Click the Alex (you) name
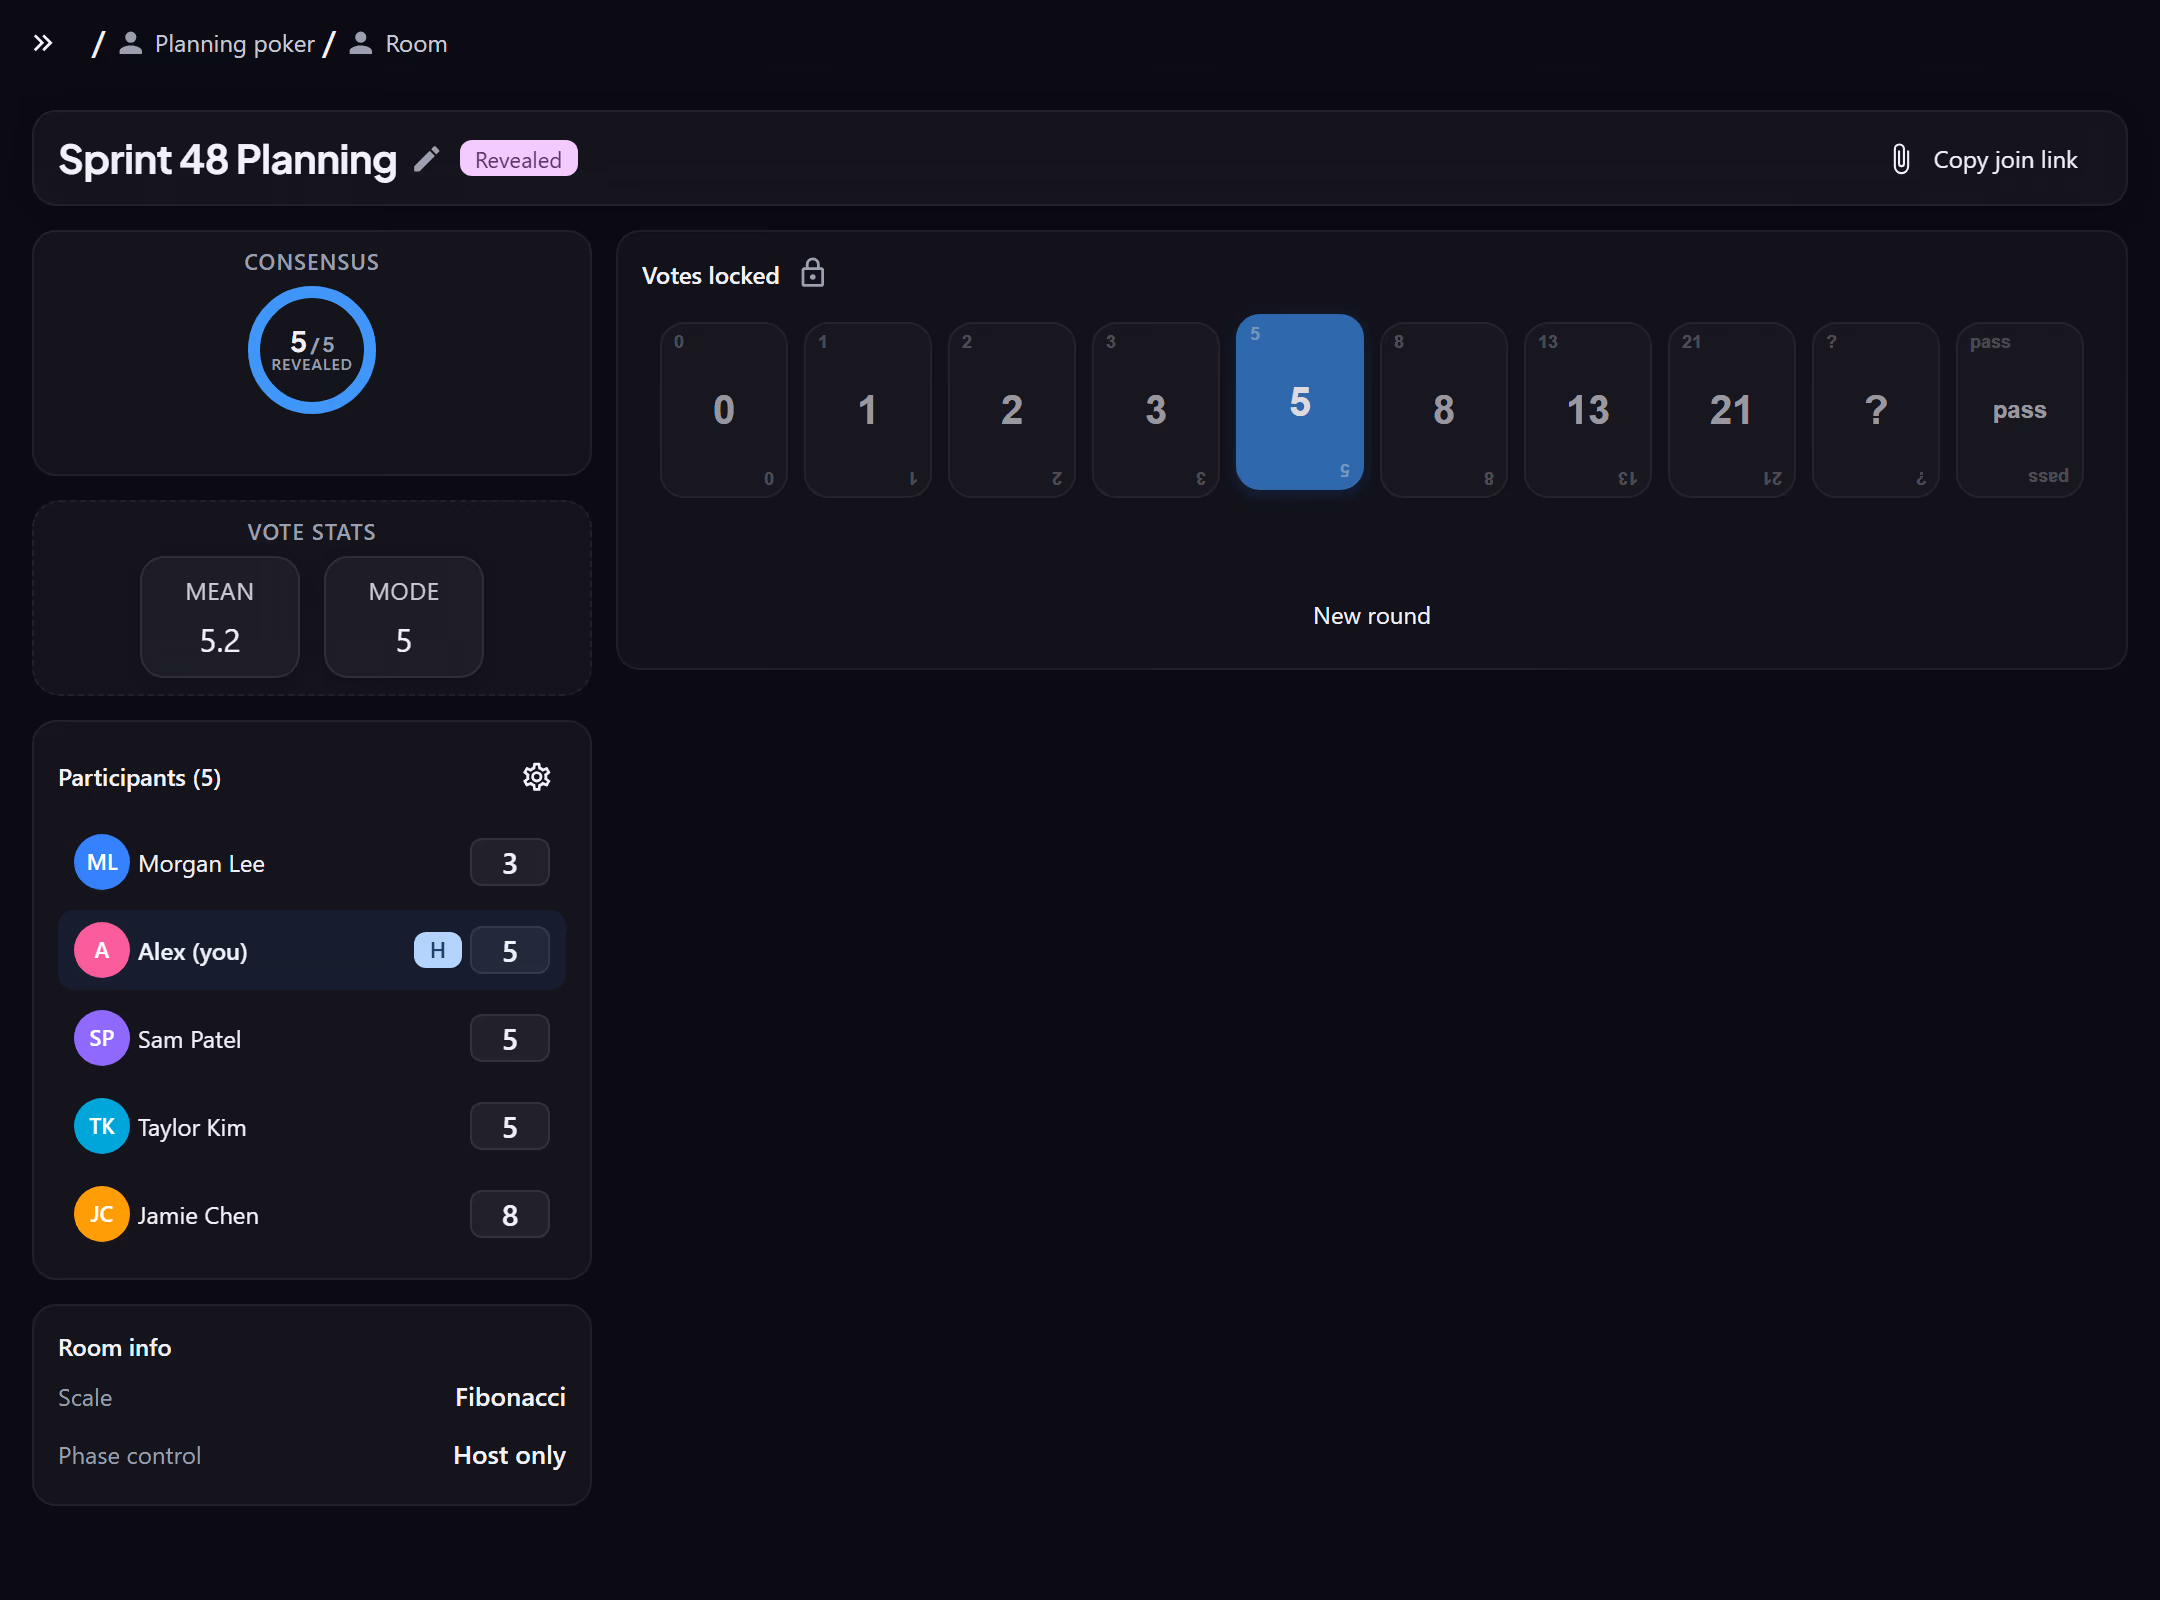 pyautogui.click(x=193, y=951)
